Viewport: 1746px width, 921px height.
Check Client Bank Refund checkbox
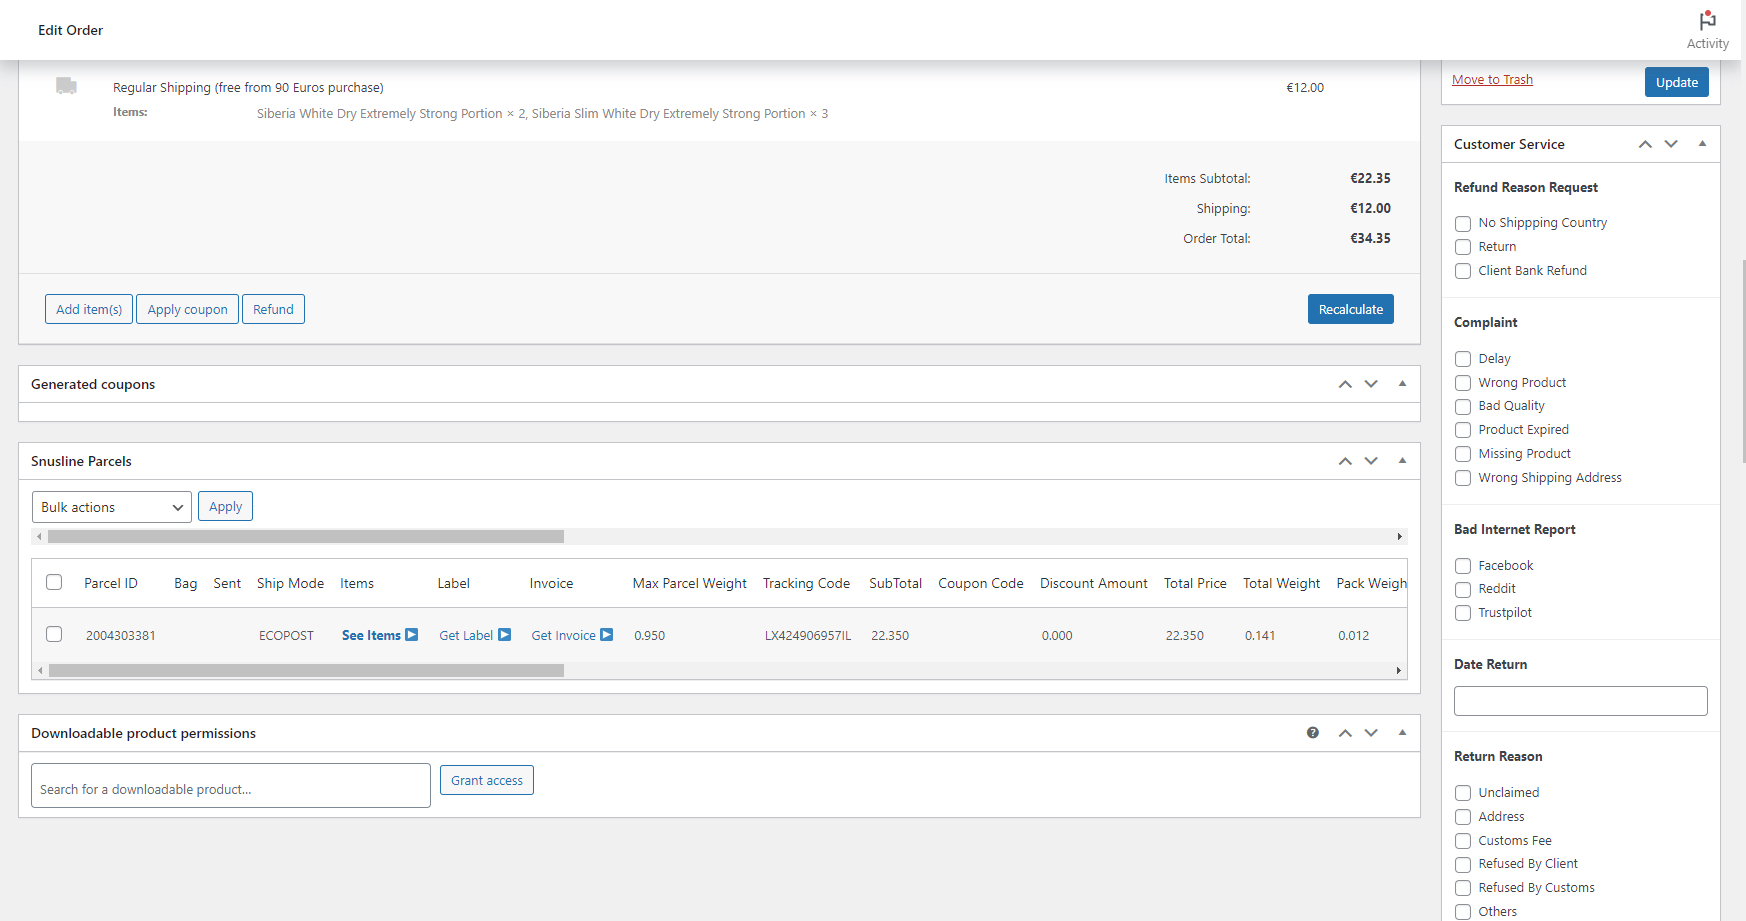pyautogui.click(x=1463, y=271)
